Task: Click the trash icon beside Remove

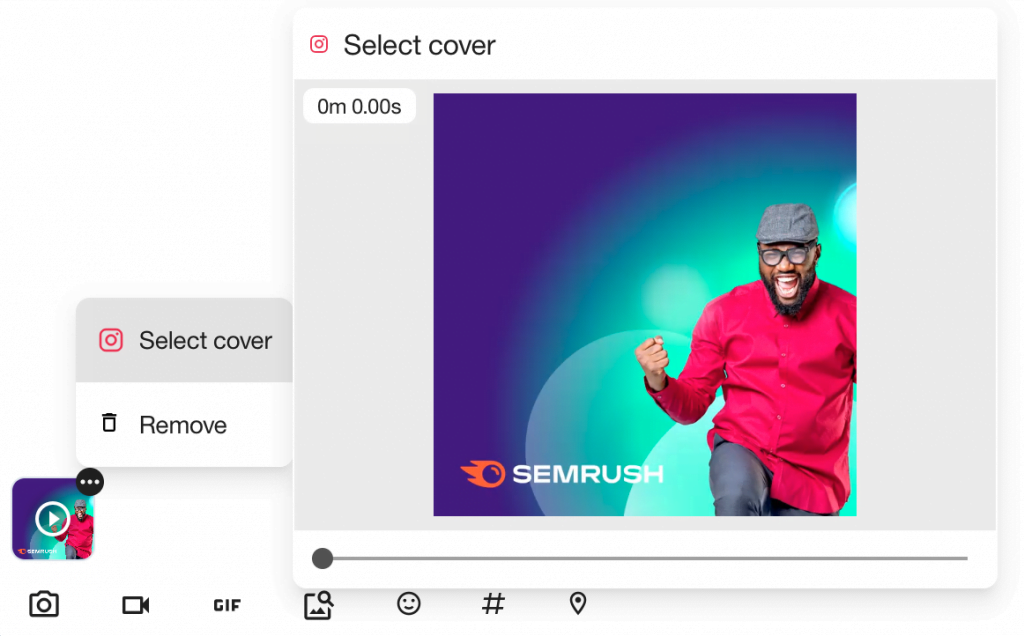Action: [109, 422]
